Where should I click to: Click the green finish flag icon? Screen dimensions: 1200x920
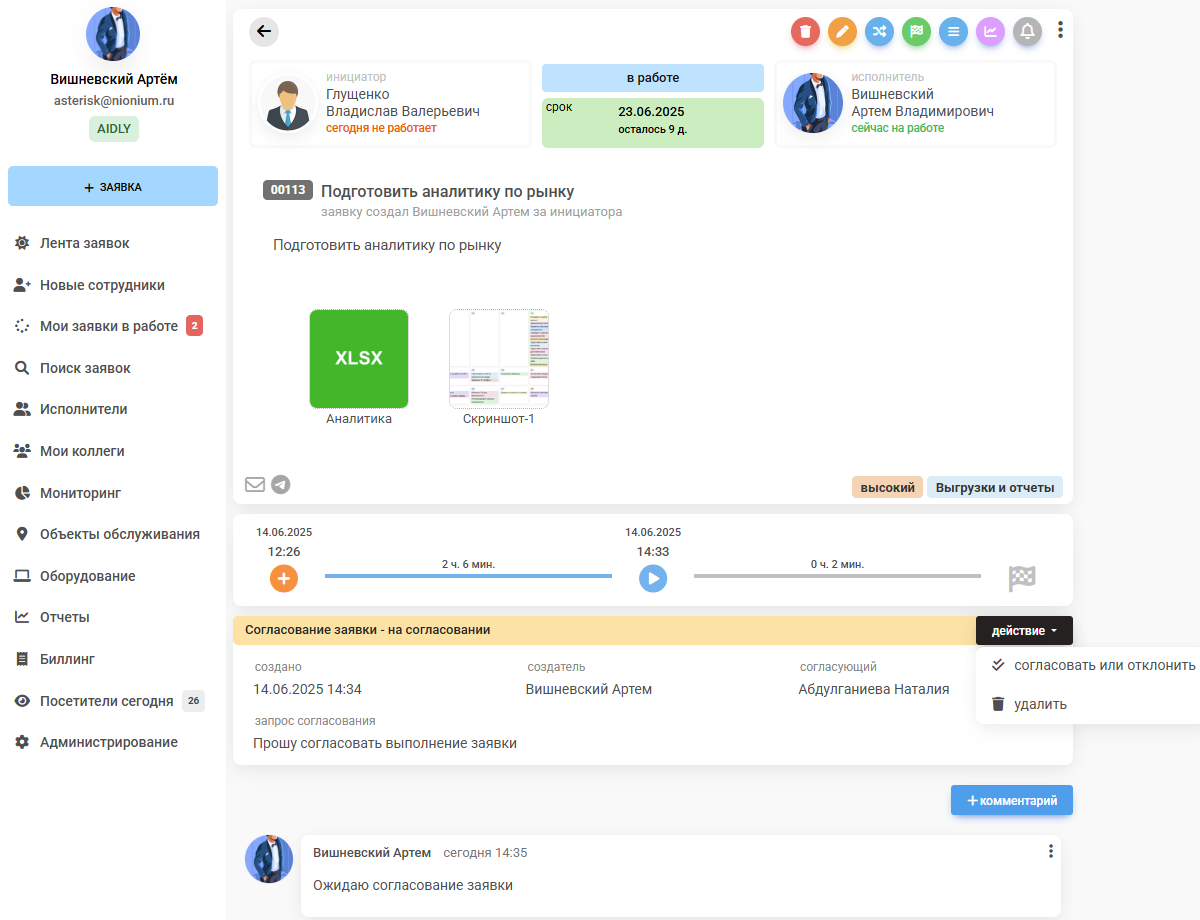click(916, 32)
